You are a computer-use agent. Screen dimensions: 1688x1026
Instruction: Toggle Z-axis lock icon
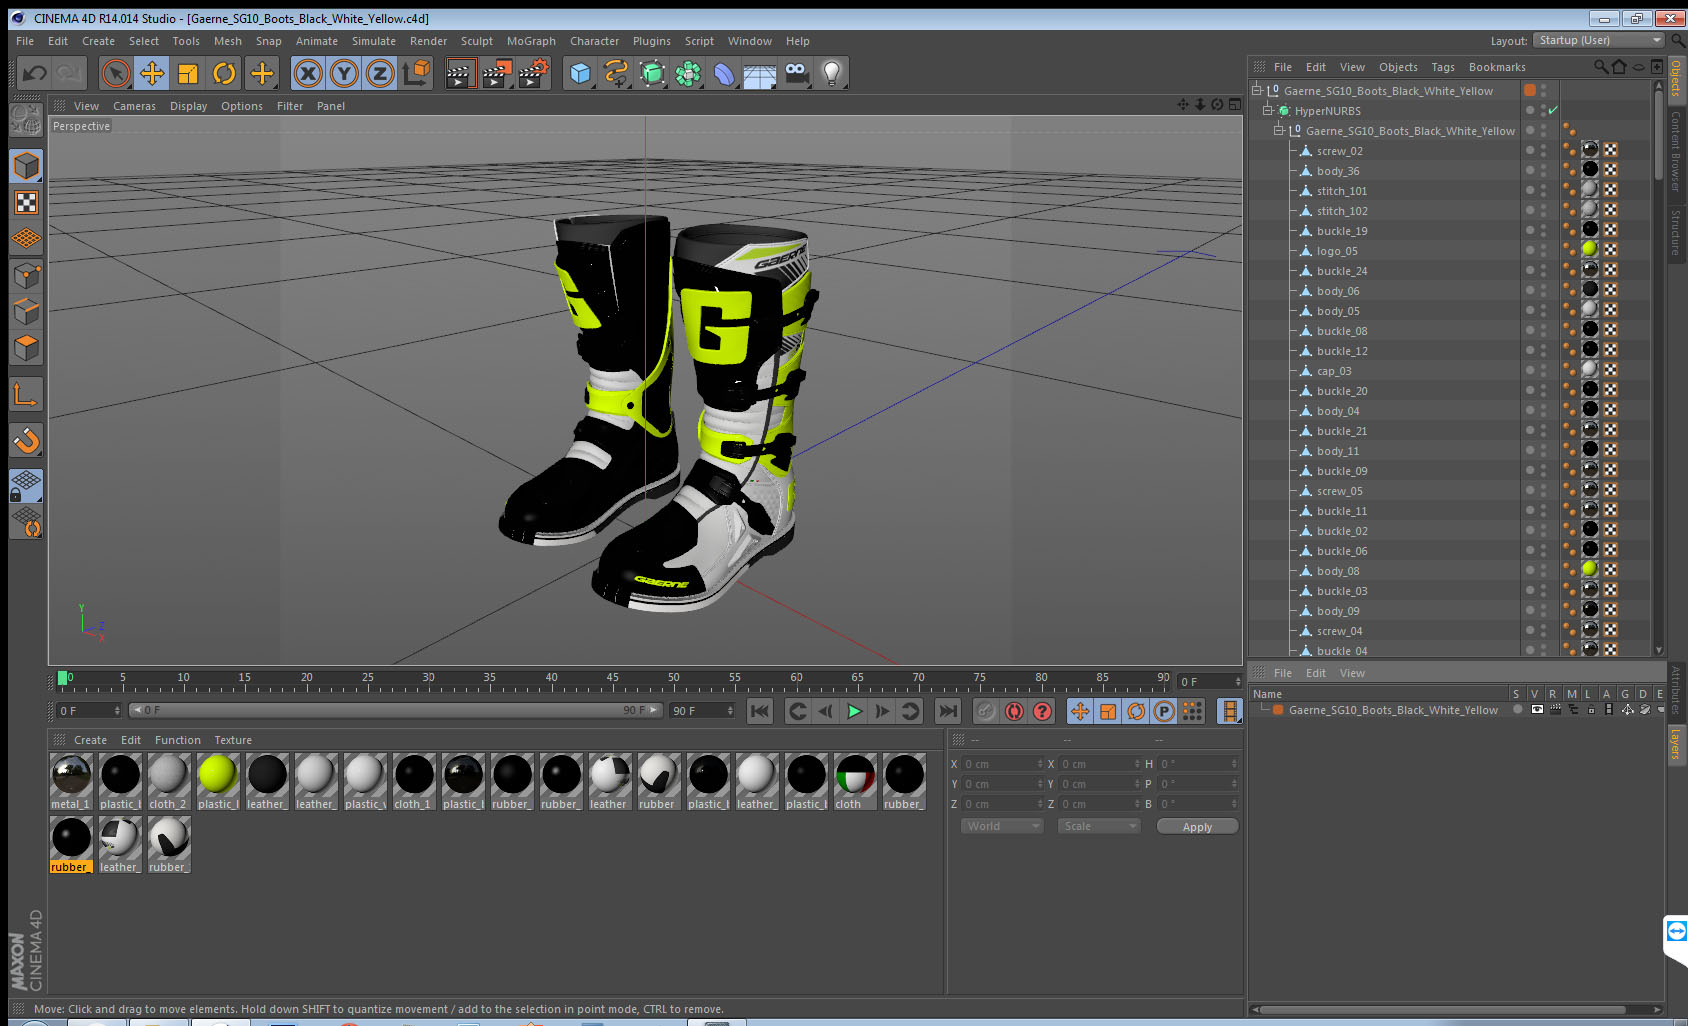click(x=380, y=73)
